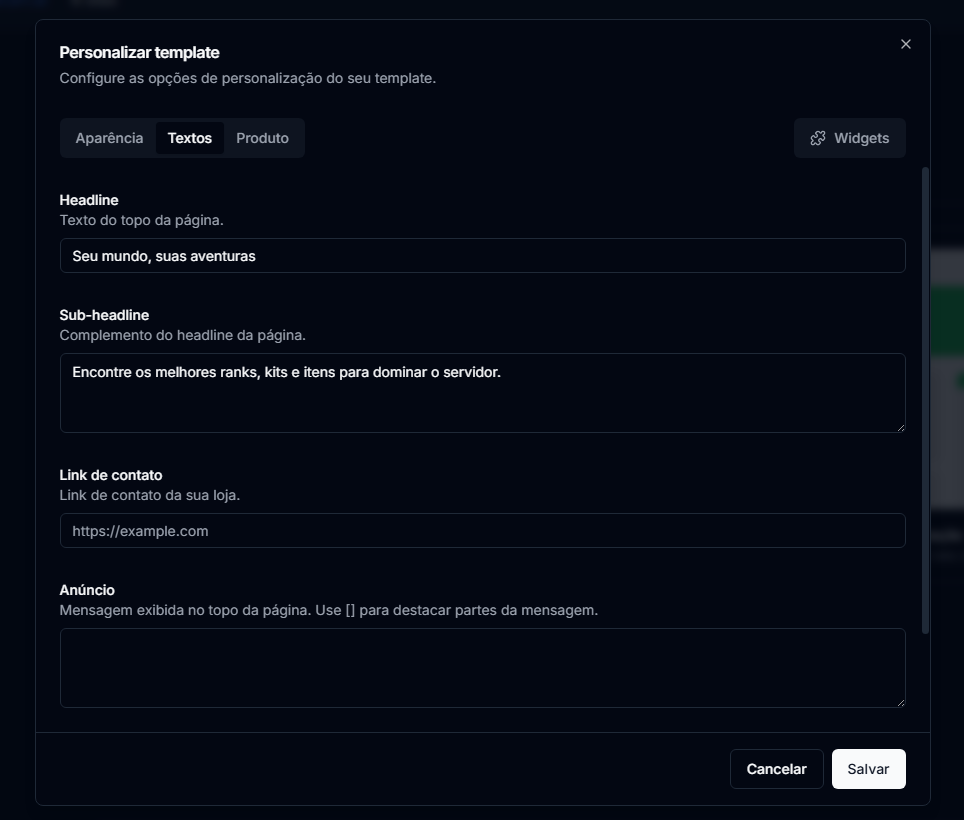Image resolution: width=964 pixels, height=820 pixels.
Task: Select the Textos tab
Action: click(x=189, y=138)
